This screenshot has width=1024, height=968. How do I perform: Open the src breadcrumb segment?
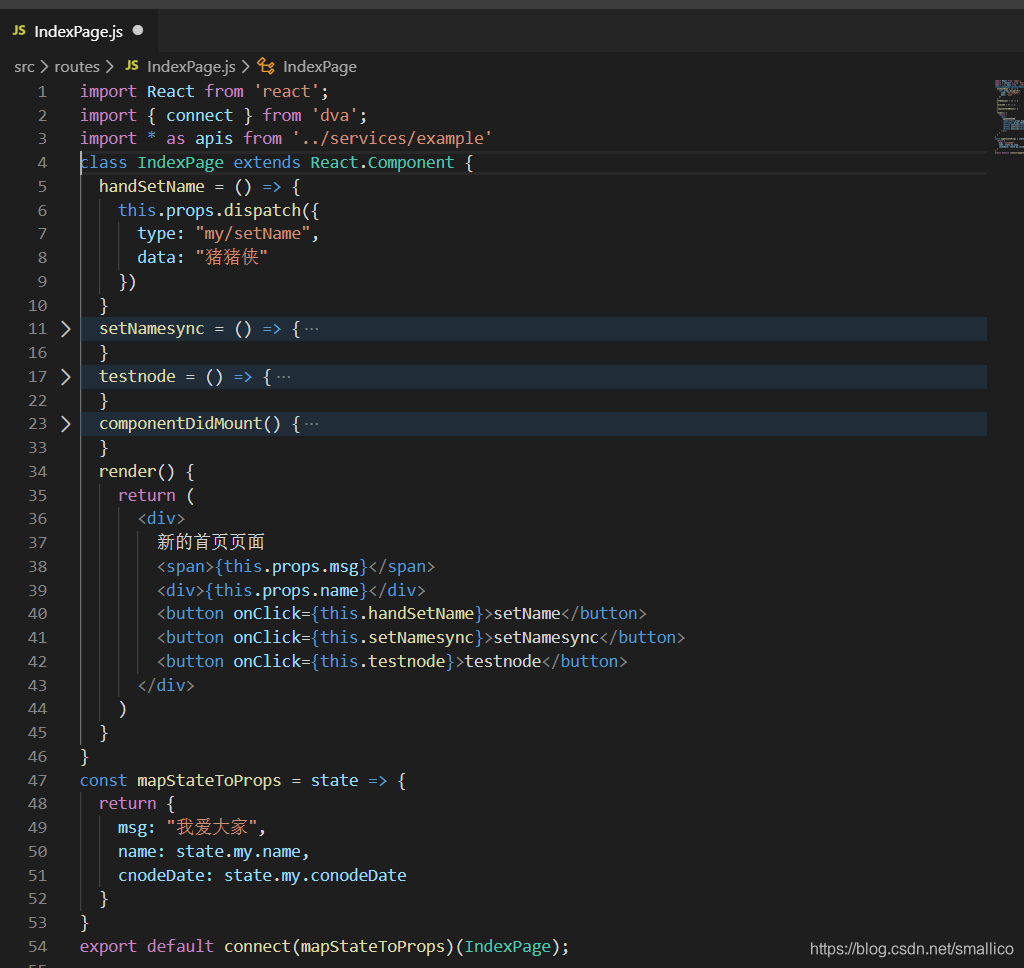pos(24,67)
